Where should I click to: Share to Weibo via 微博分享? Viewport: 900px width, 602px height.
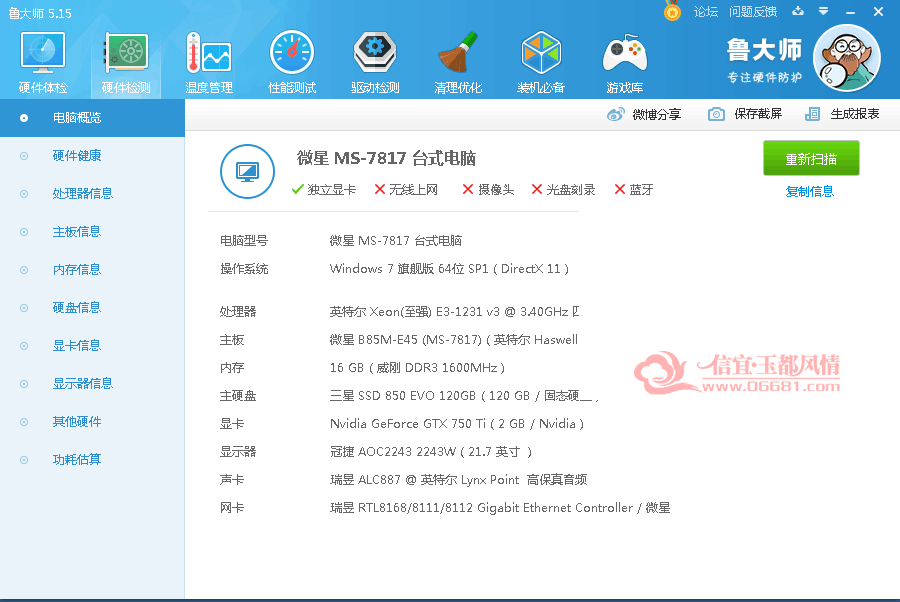pyautogui.click(x=643, y=114)
